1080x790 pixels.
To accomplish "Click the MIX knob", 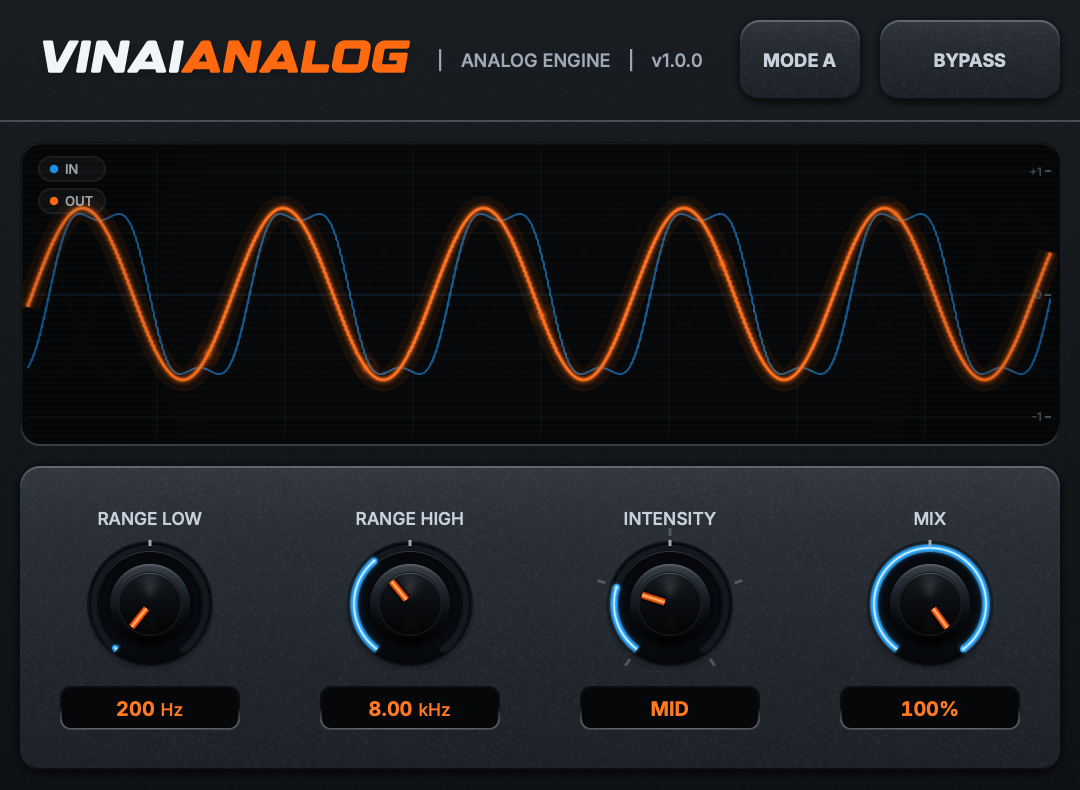I will [930, 604].
